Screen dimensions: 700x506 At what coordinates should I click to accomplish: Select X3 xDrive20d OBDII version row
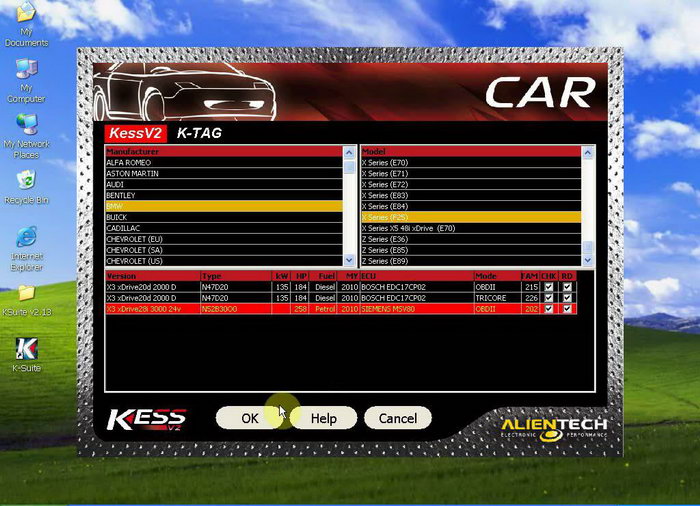coord(341,287)
